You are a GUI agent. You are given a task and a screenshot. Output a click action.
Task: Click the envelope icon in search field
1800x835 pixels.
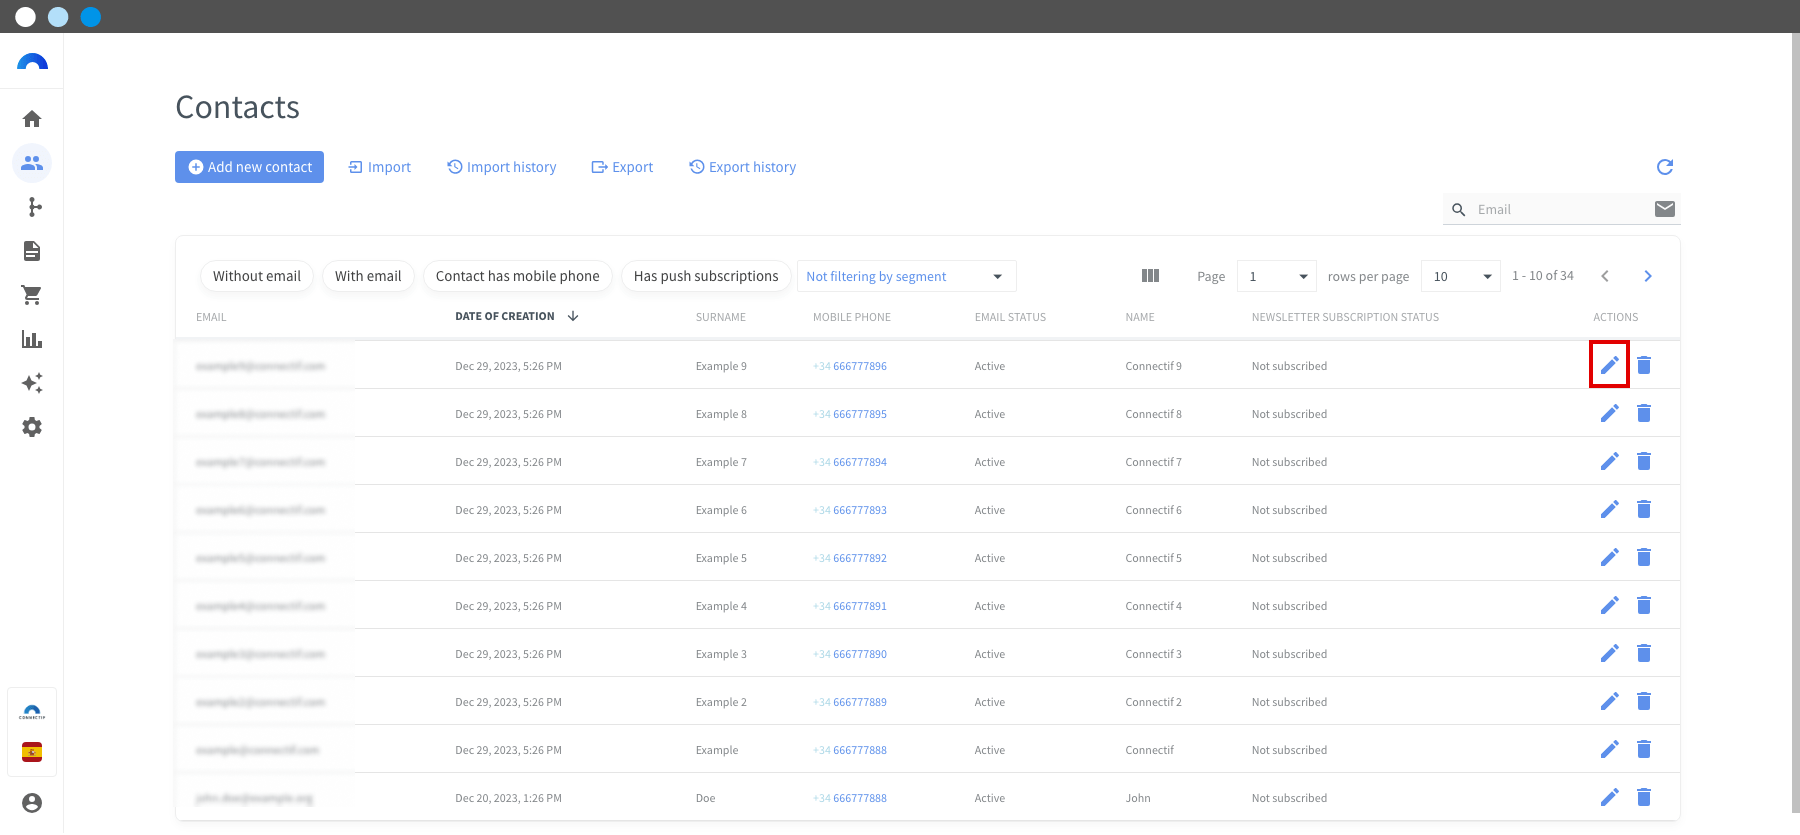click(x=1665, y=209)
